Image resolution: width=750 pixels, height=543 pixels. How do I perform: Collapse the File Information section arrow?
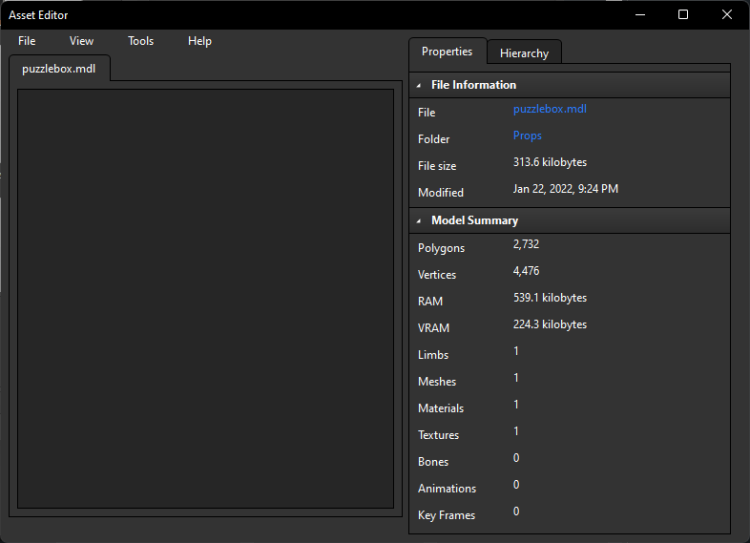pos(419,86)
